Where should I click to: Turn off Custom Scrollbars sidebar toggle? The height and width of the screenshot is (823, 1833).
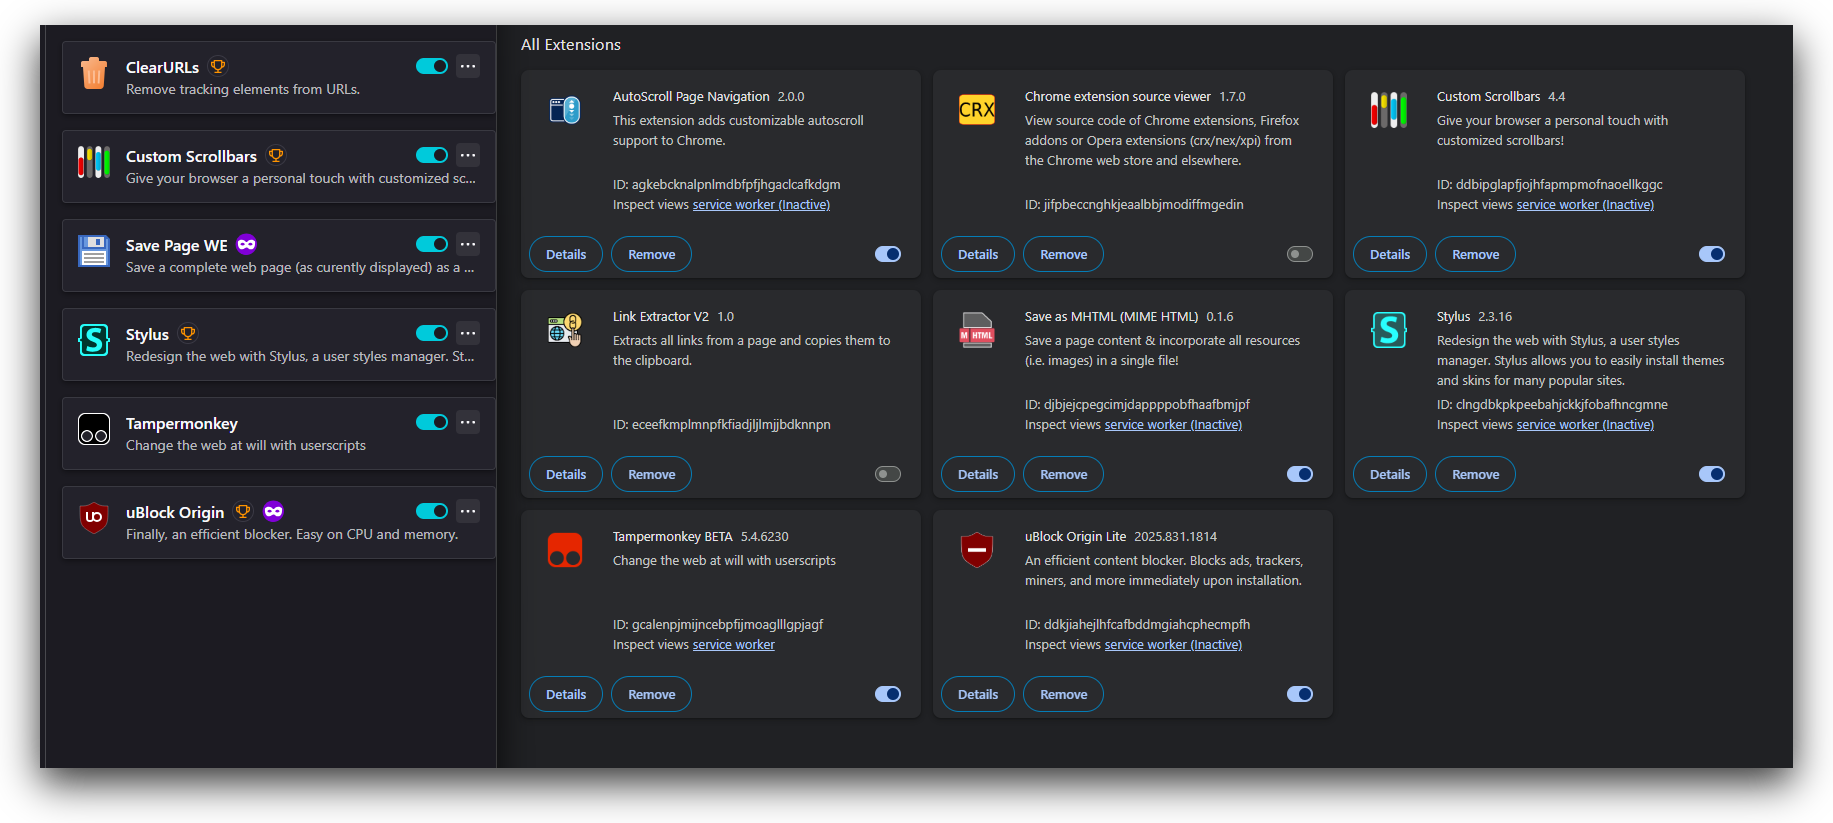pyautogui.click(x=432, y=155)
